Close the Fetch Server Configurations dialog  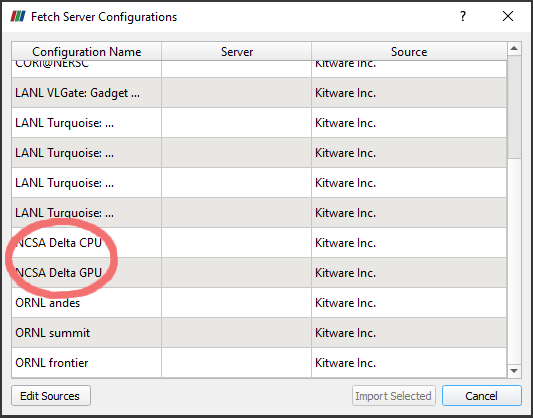[508, 16]
